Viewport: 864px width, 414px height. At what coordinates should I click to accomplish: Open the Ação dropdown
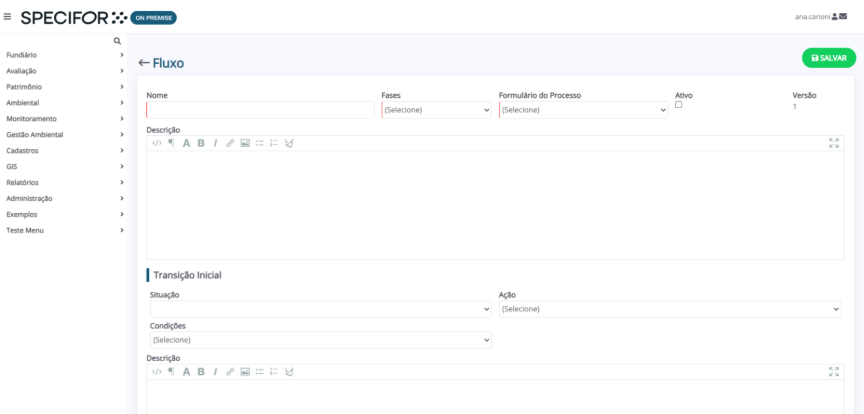(x=670, y=309)
